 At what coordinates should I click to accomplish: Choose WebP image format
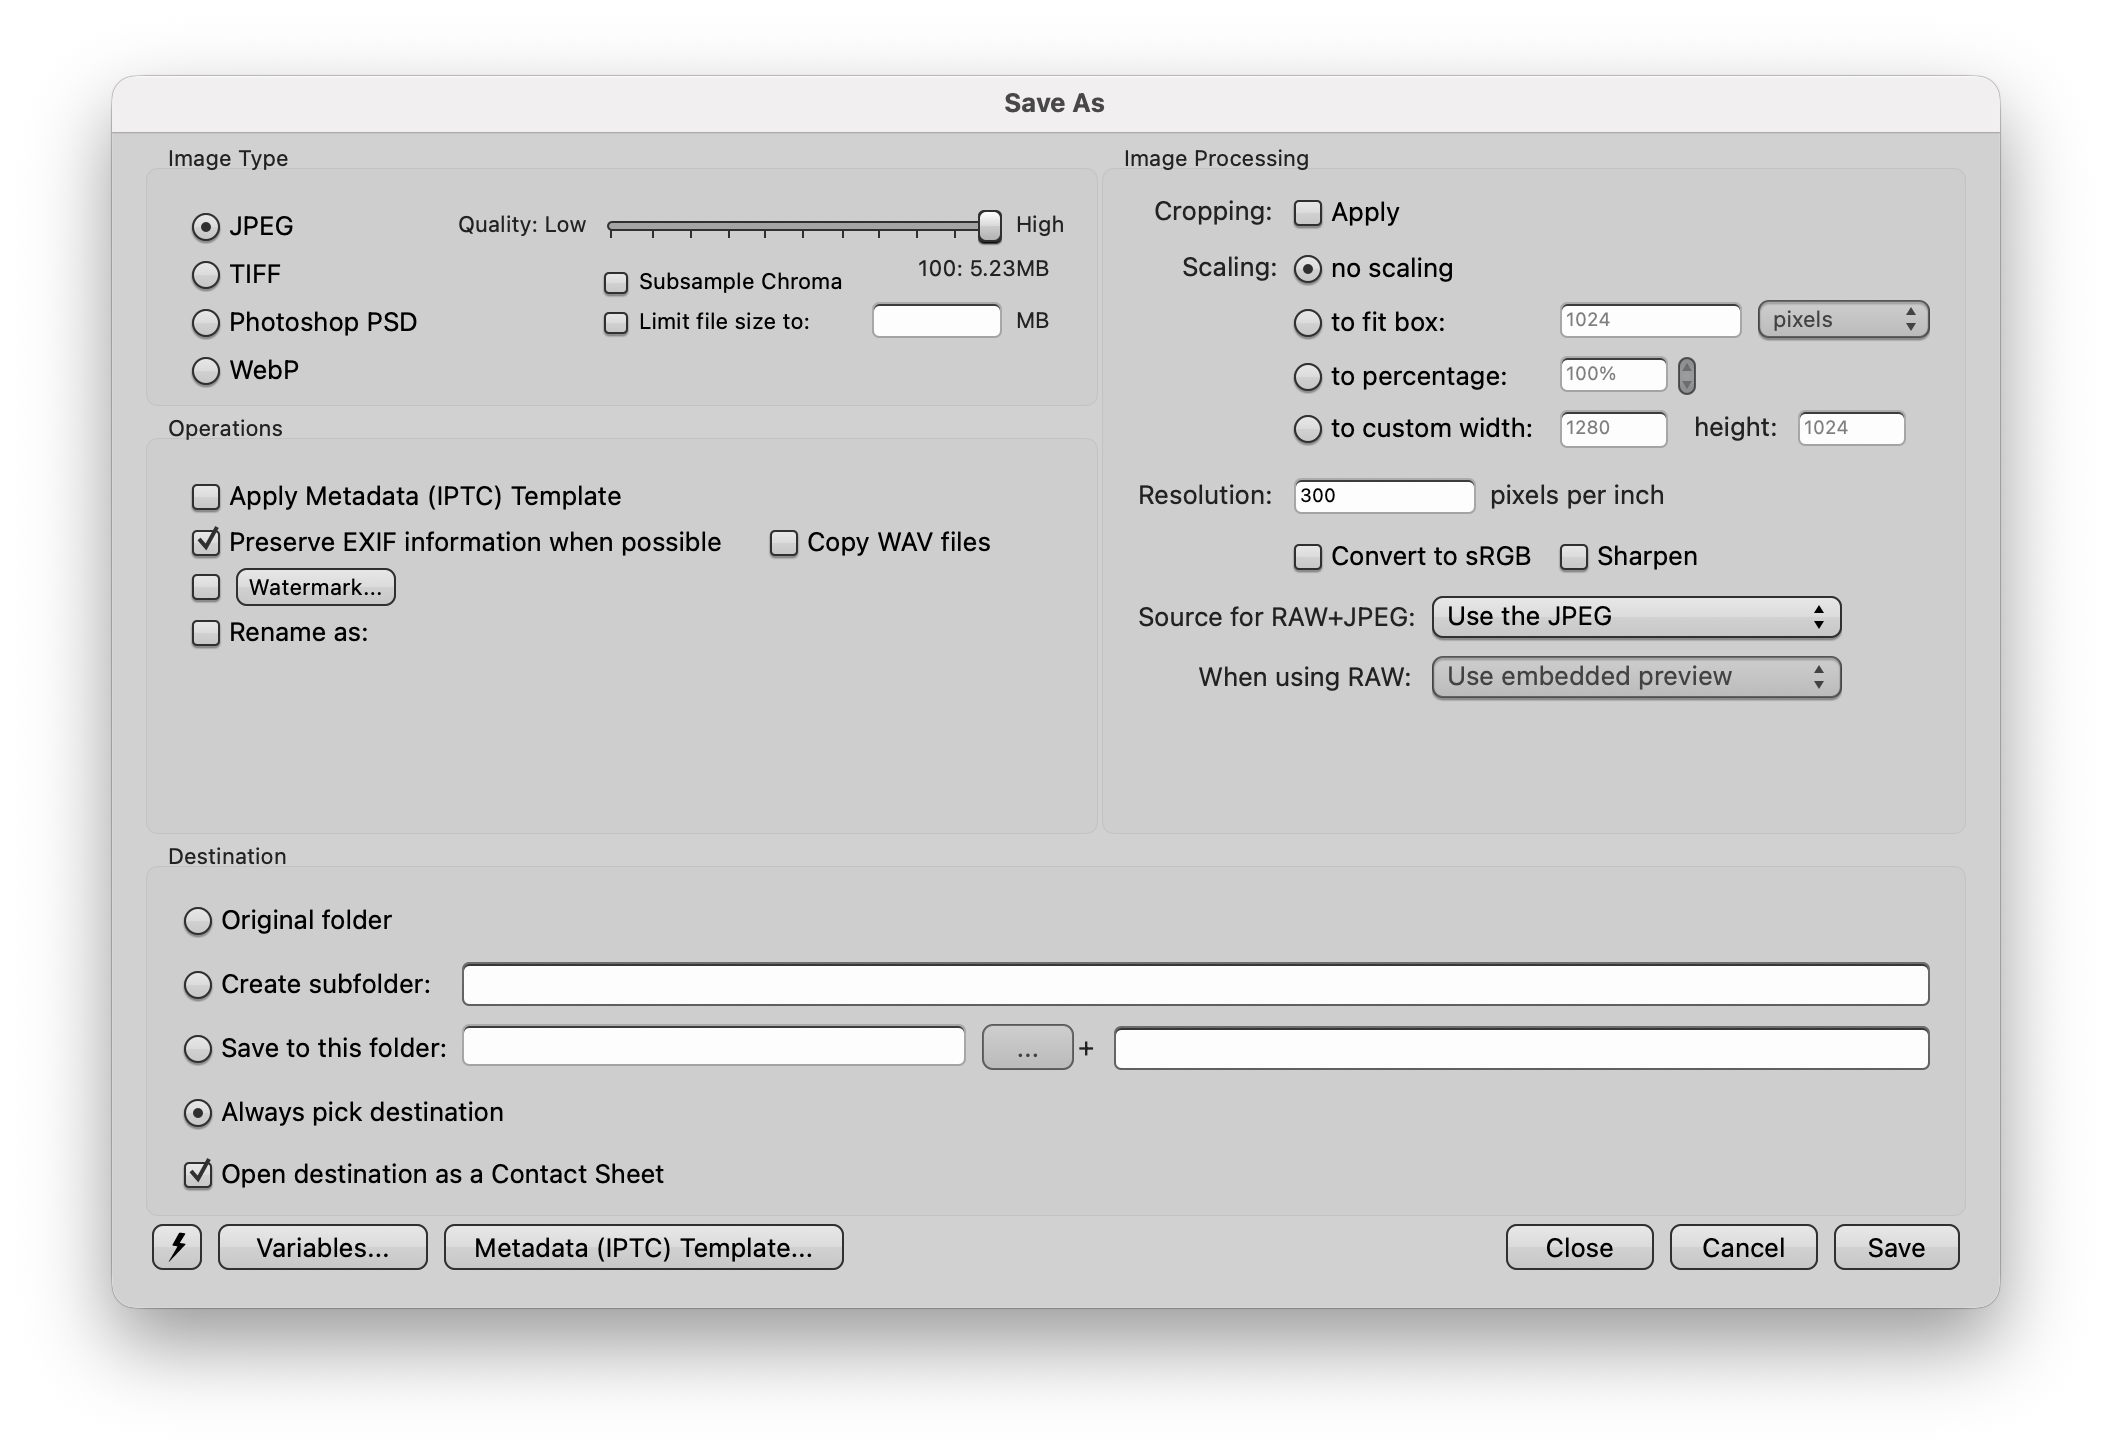click(x=206, y=371)
